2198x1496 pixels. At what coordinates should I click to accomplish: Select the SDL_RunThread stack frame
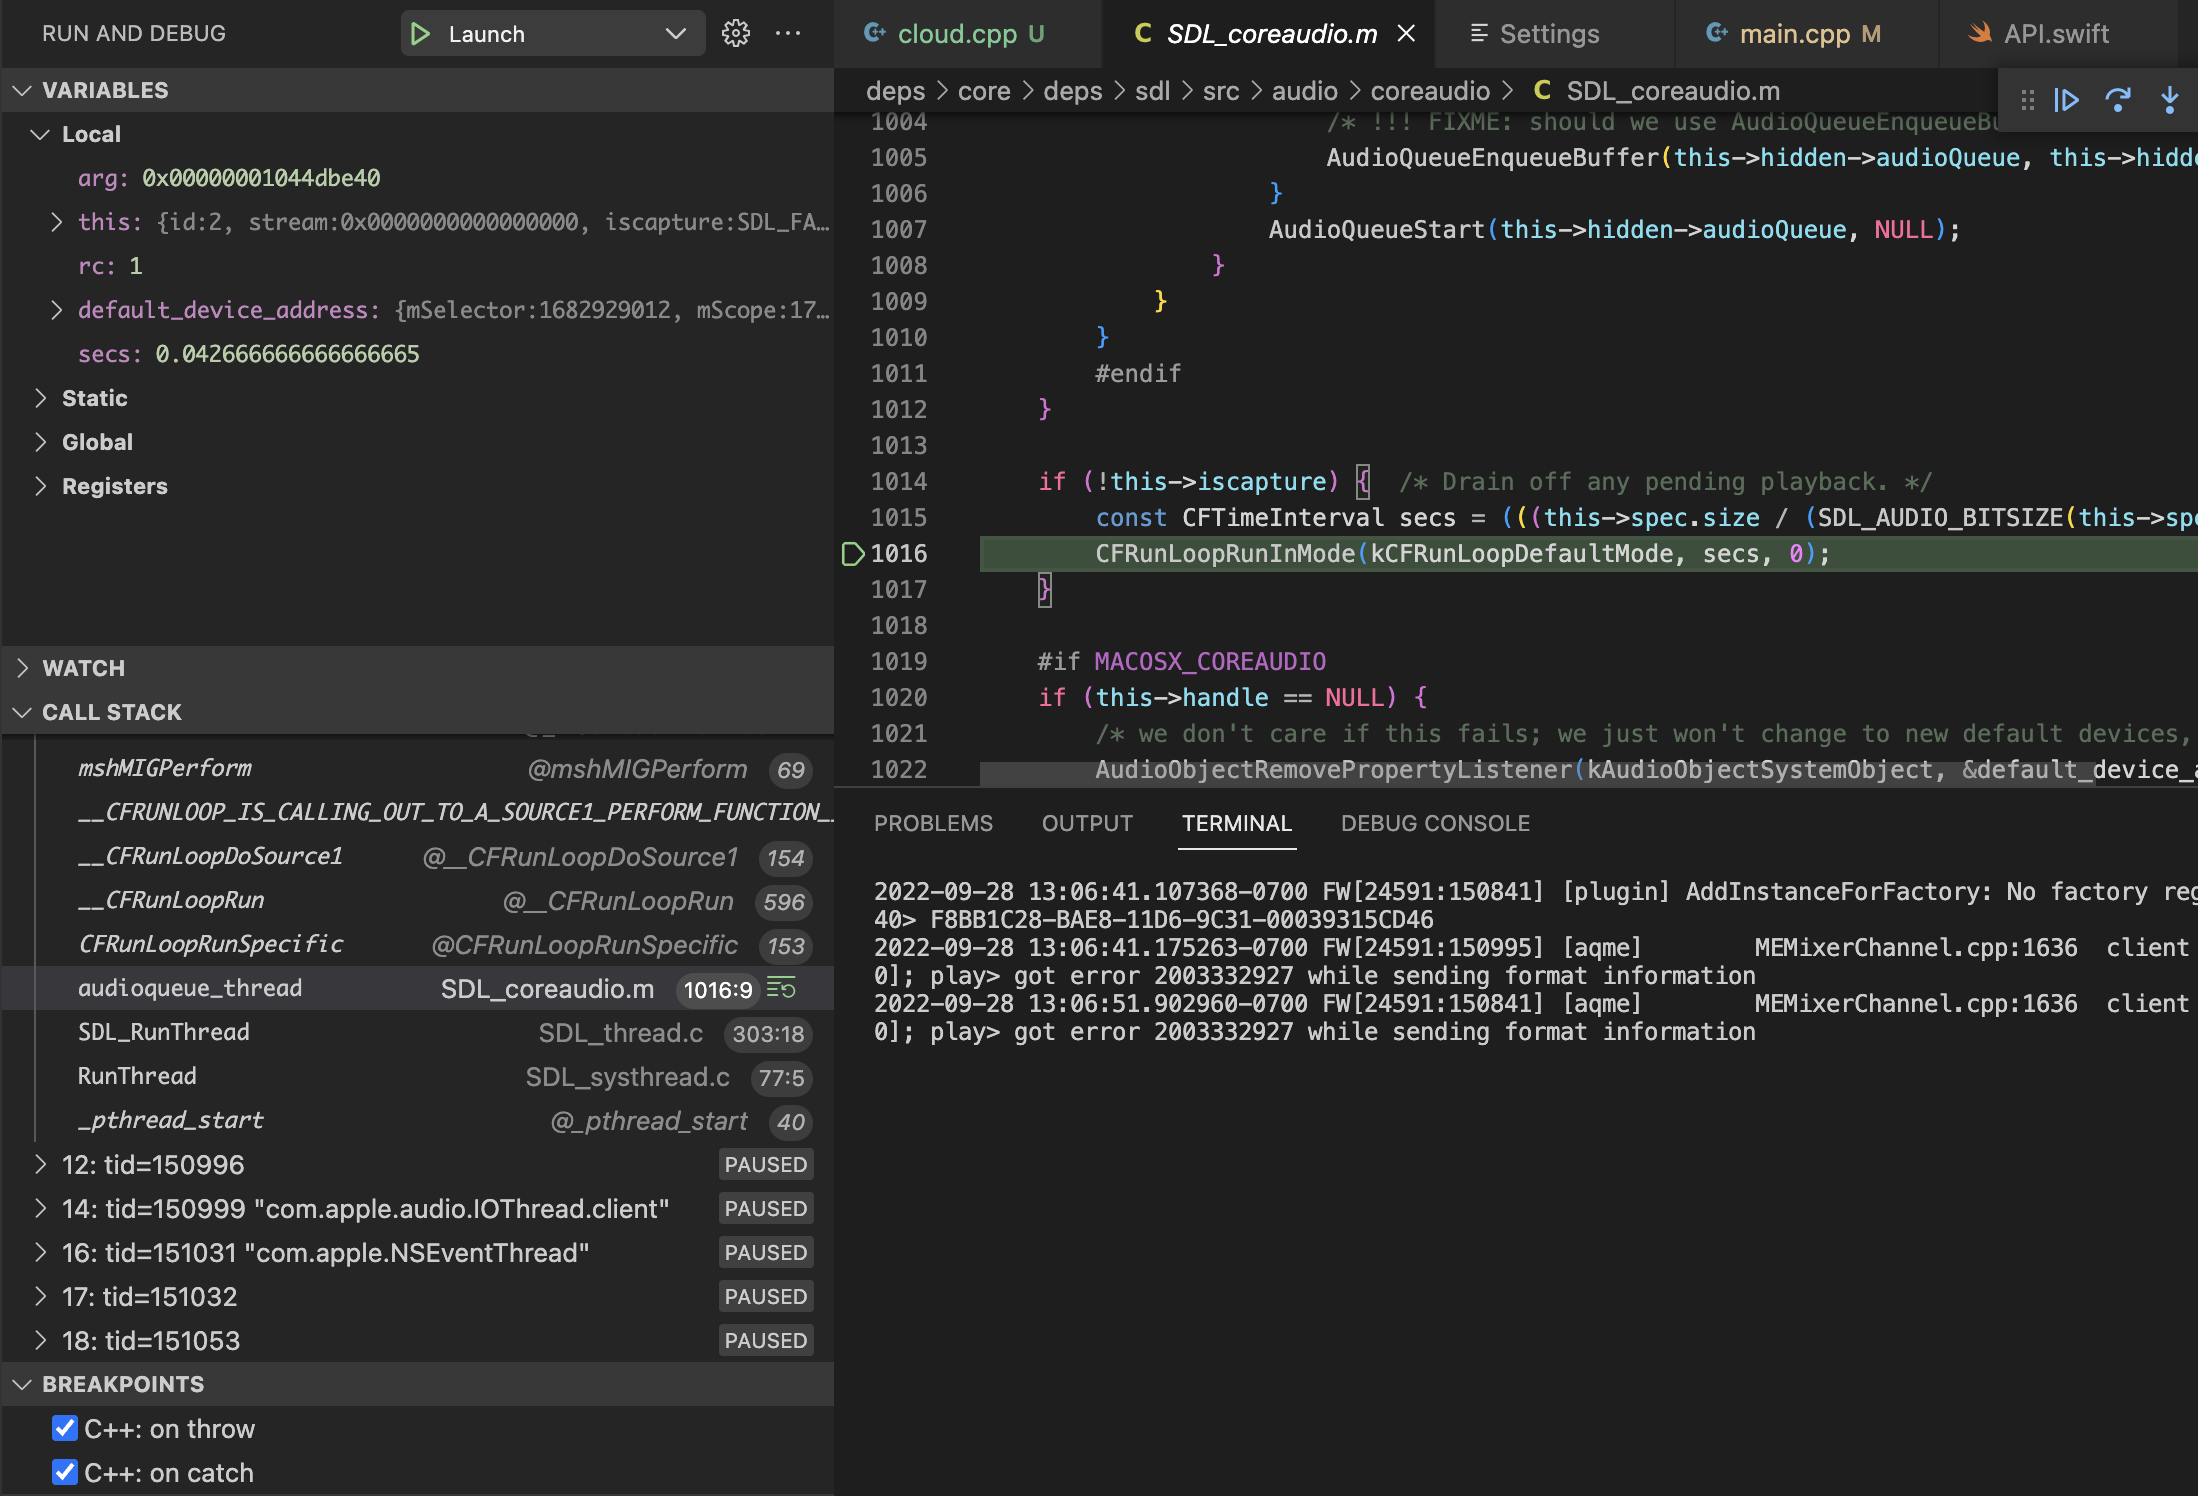pos(164,1032)
